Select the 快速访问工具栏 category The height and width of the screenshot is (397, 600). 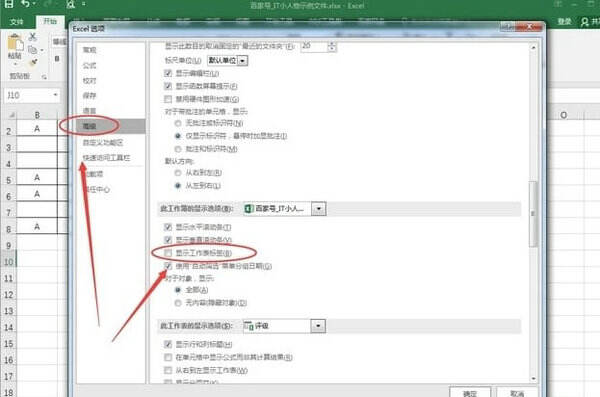click(106, 158)
